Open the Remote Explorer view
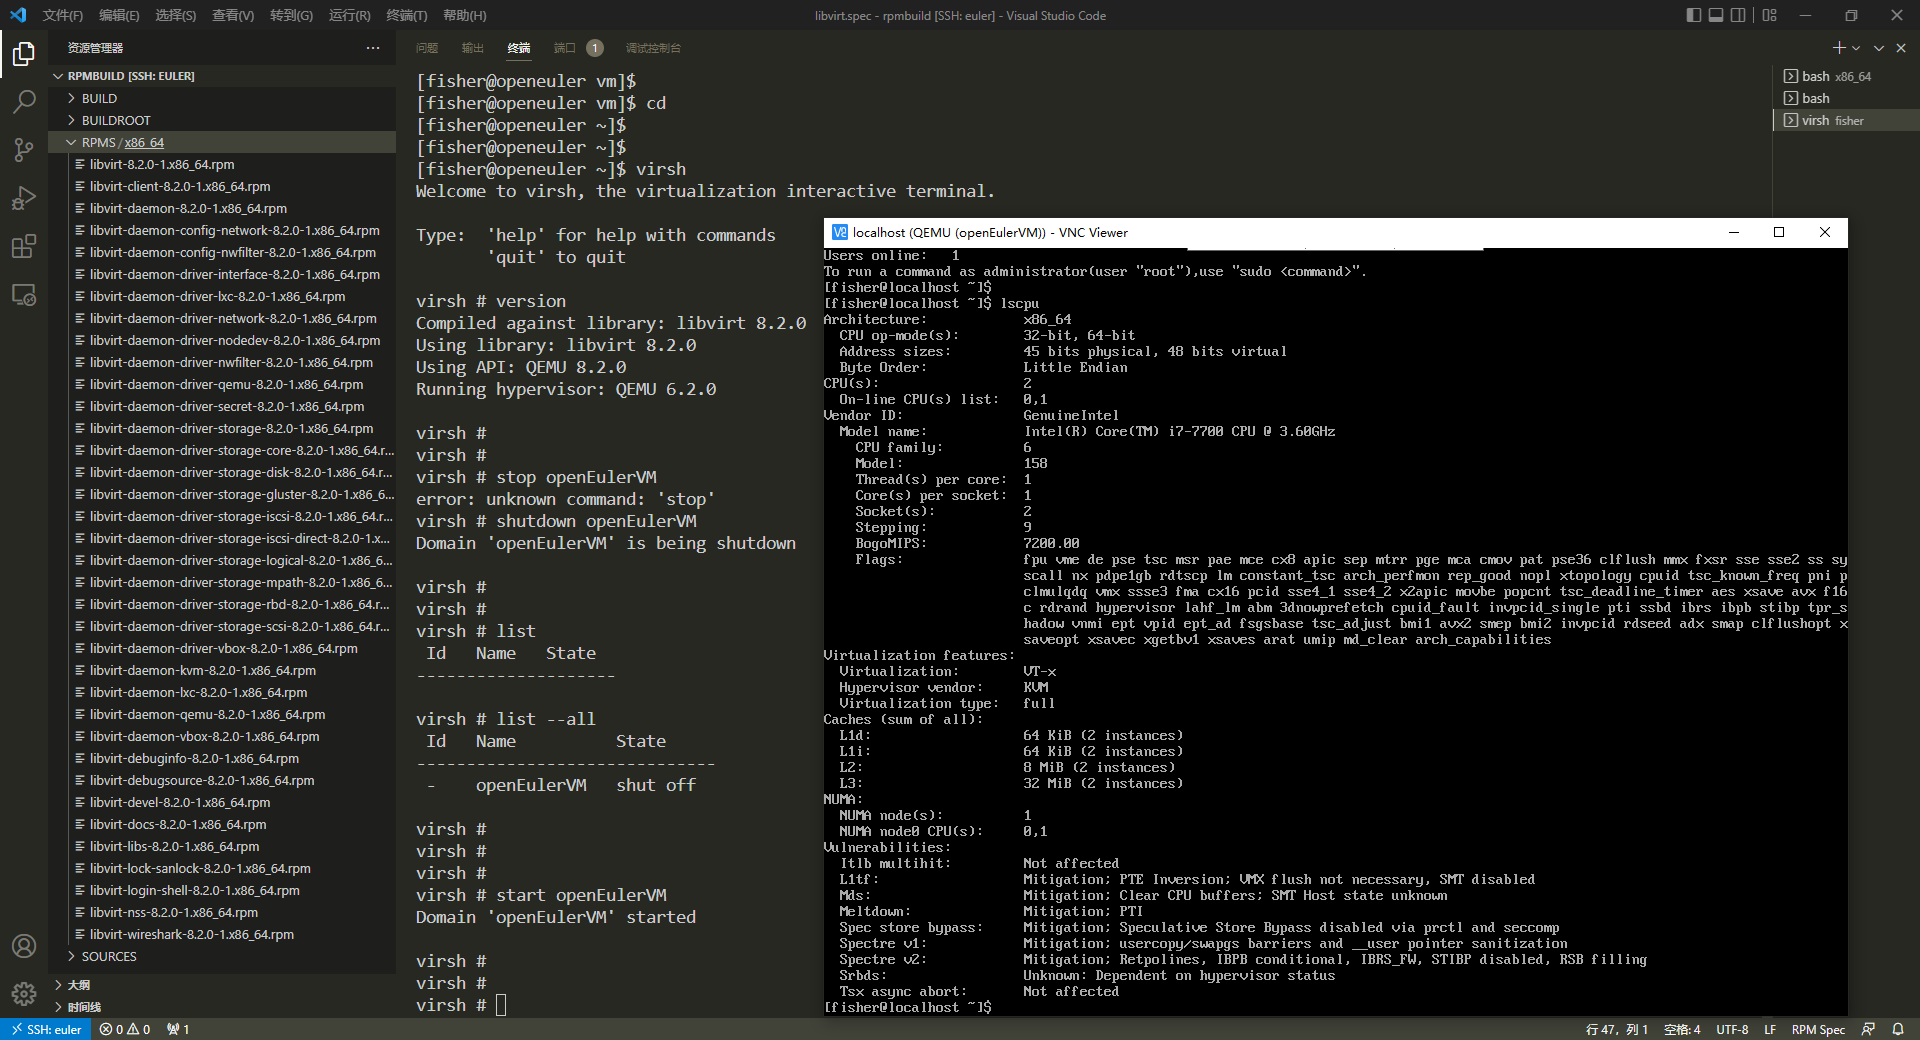 pos(24,294)
